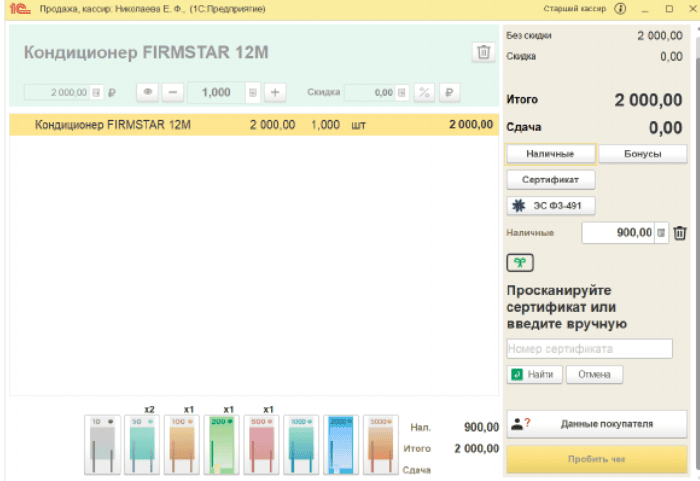
Task: Click the Старший кассир label in the title bar
Action: 575,8
